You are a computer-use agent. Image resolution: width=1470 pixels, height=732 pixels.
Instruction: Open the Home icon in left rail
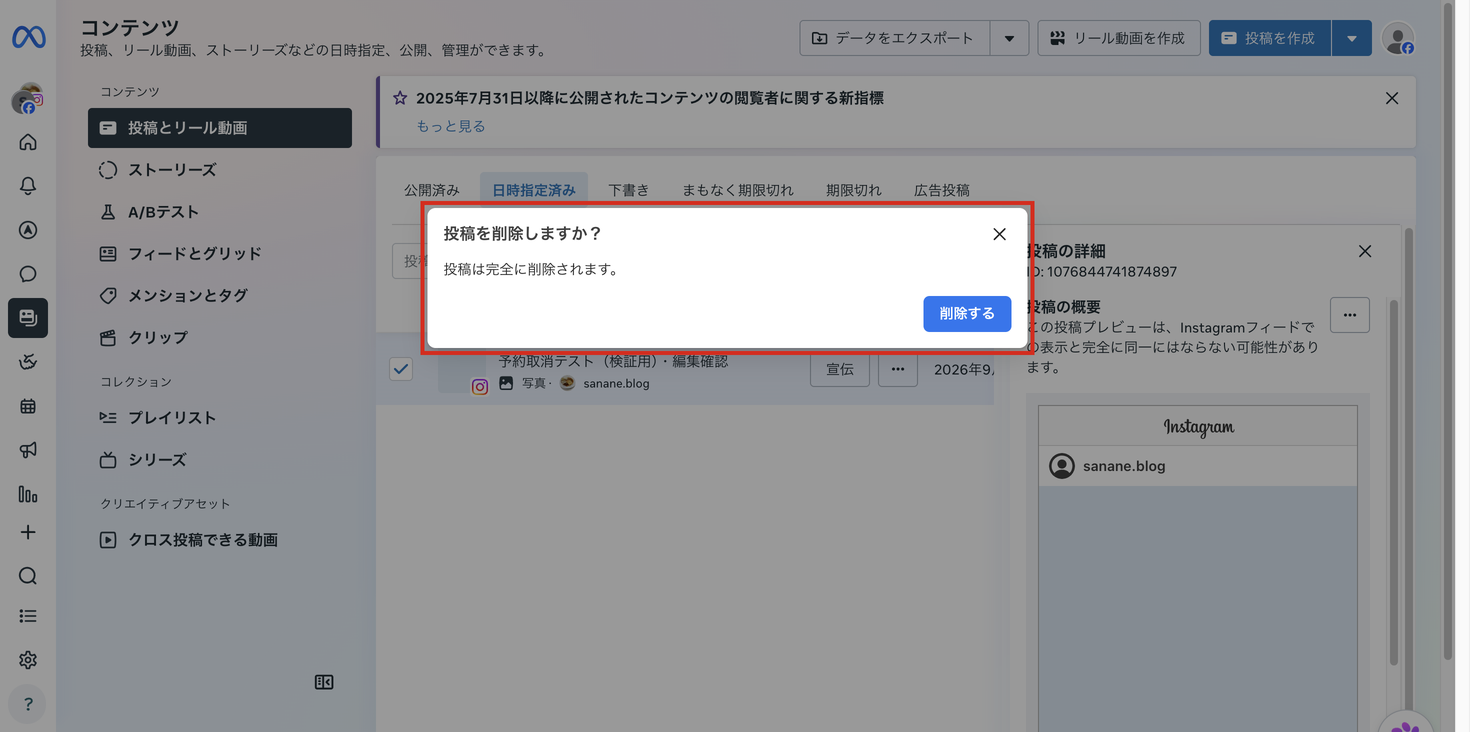(x=28, y=142)
